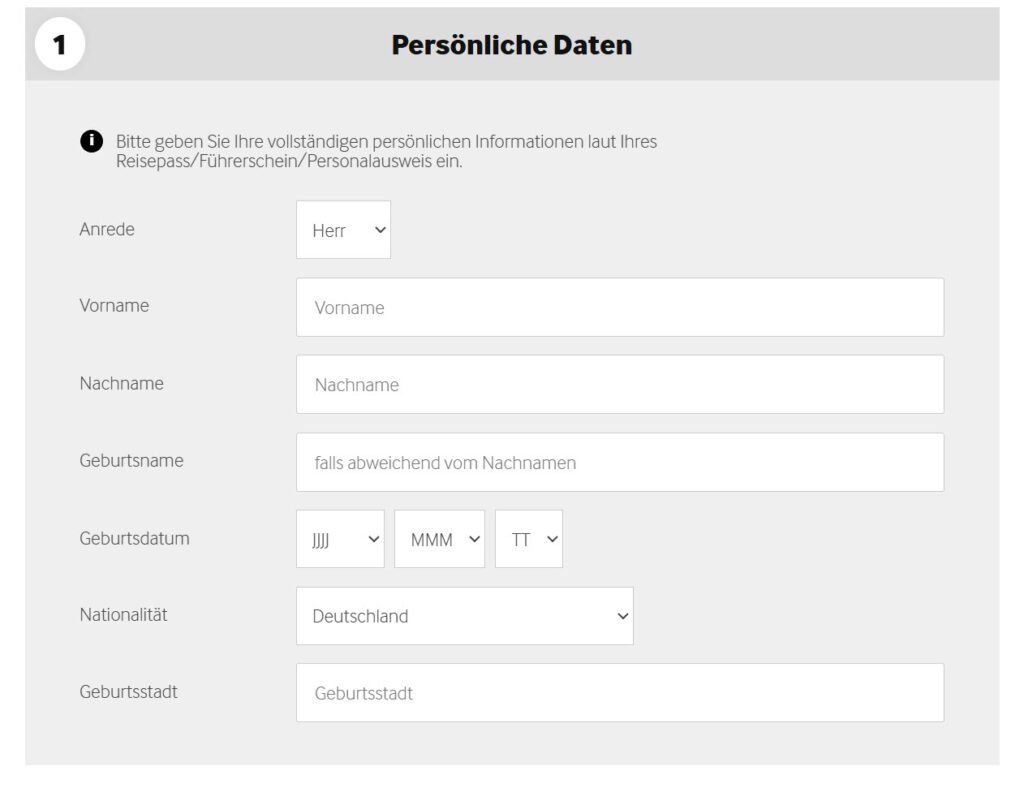Click the Persönliche Daten section header
Screen dimensions: 1024x788
click(x=511, y=46)
